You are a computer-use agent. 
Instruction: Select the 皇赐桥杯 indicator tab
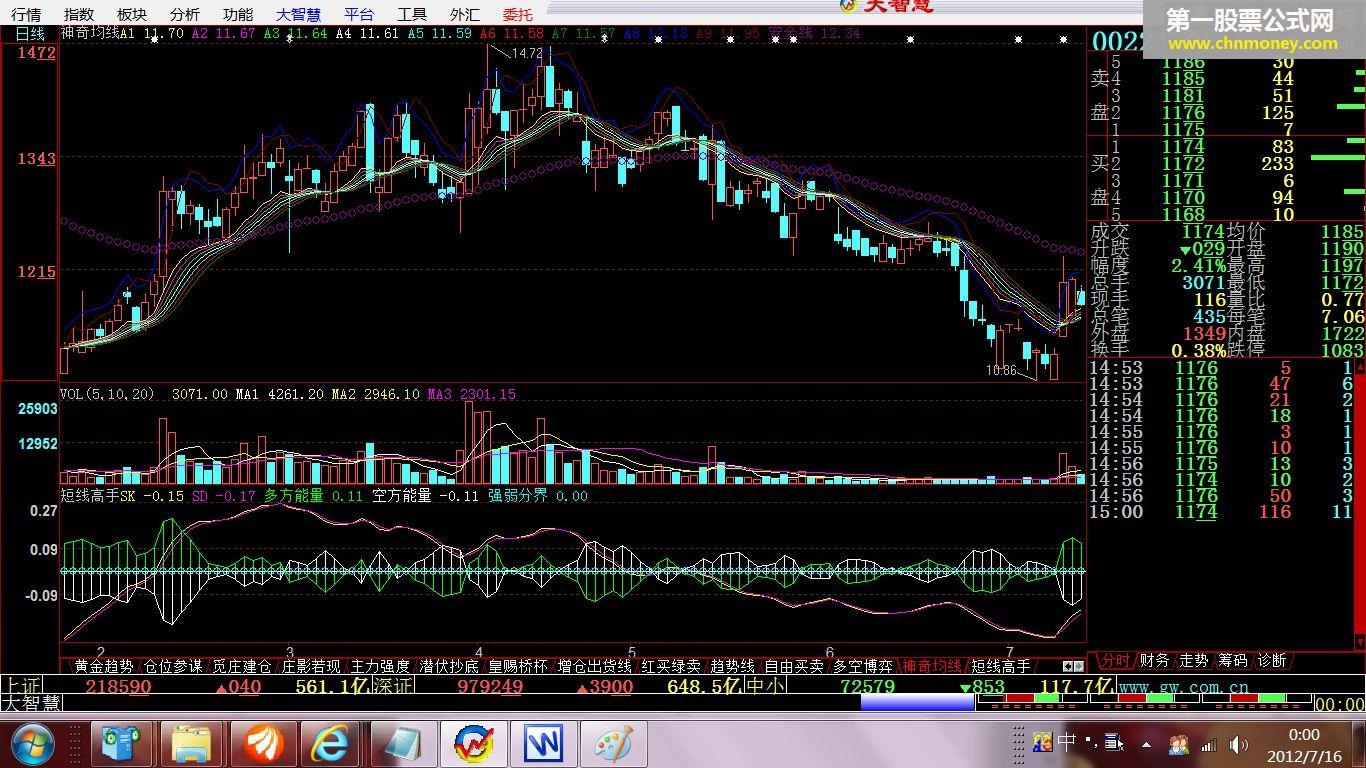[x=518, y=666]
